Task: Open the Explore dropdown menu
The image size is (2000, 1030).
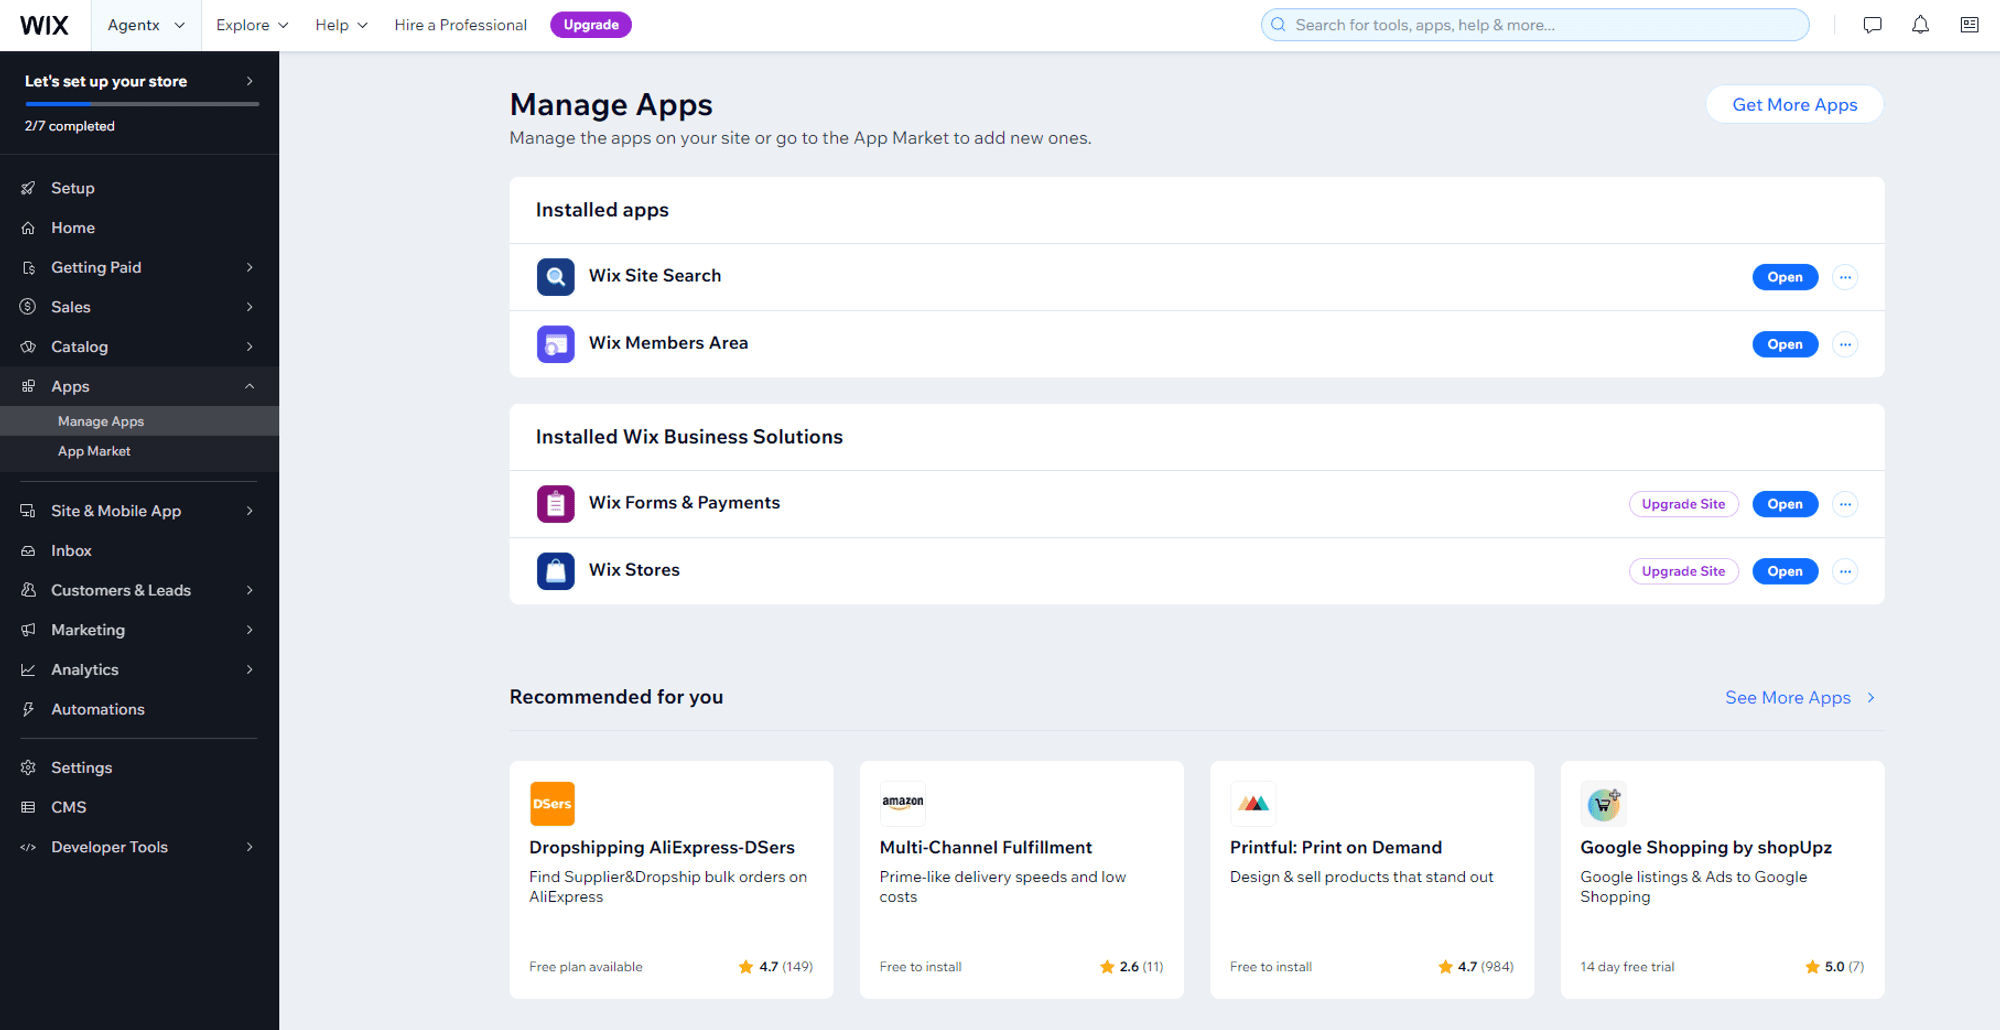Action: (x=252, y=25)
